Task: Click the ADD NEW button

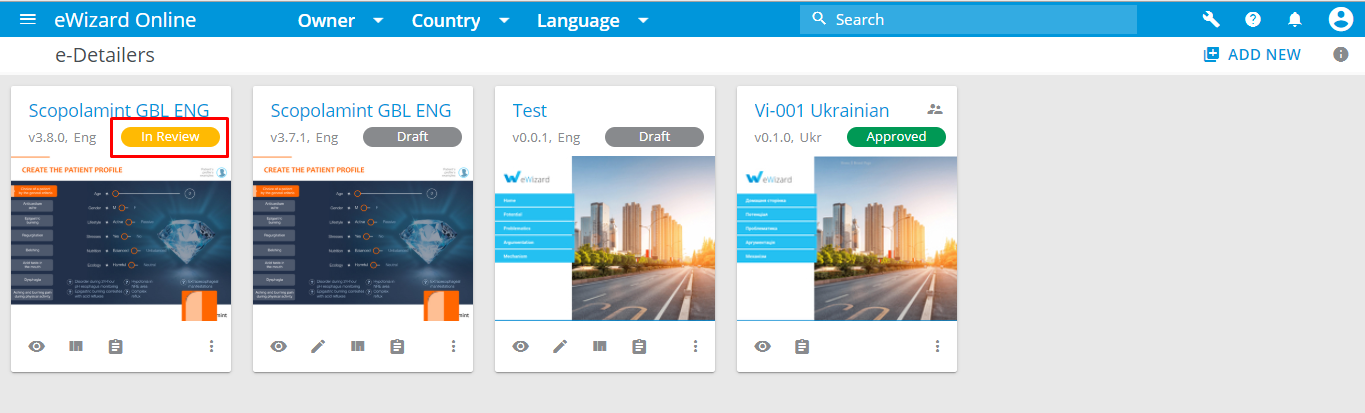Action: [x=1252, y=55]
